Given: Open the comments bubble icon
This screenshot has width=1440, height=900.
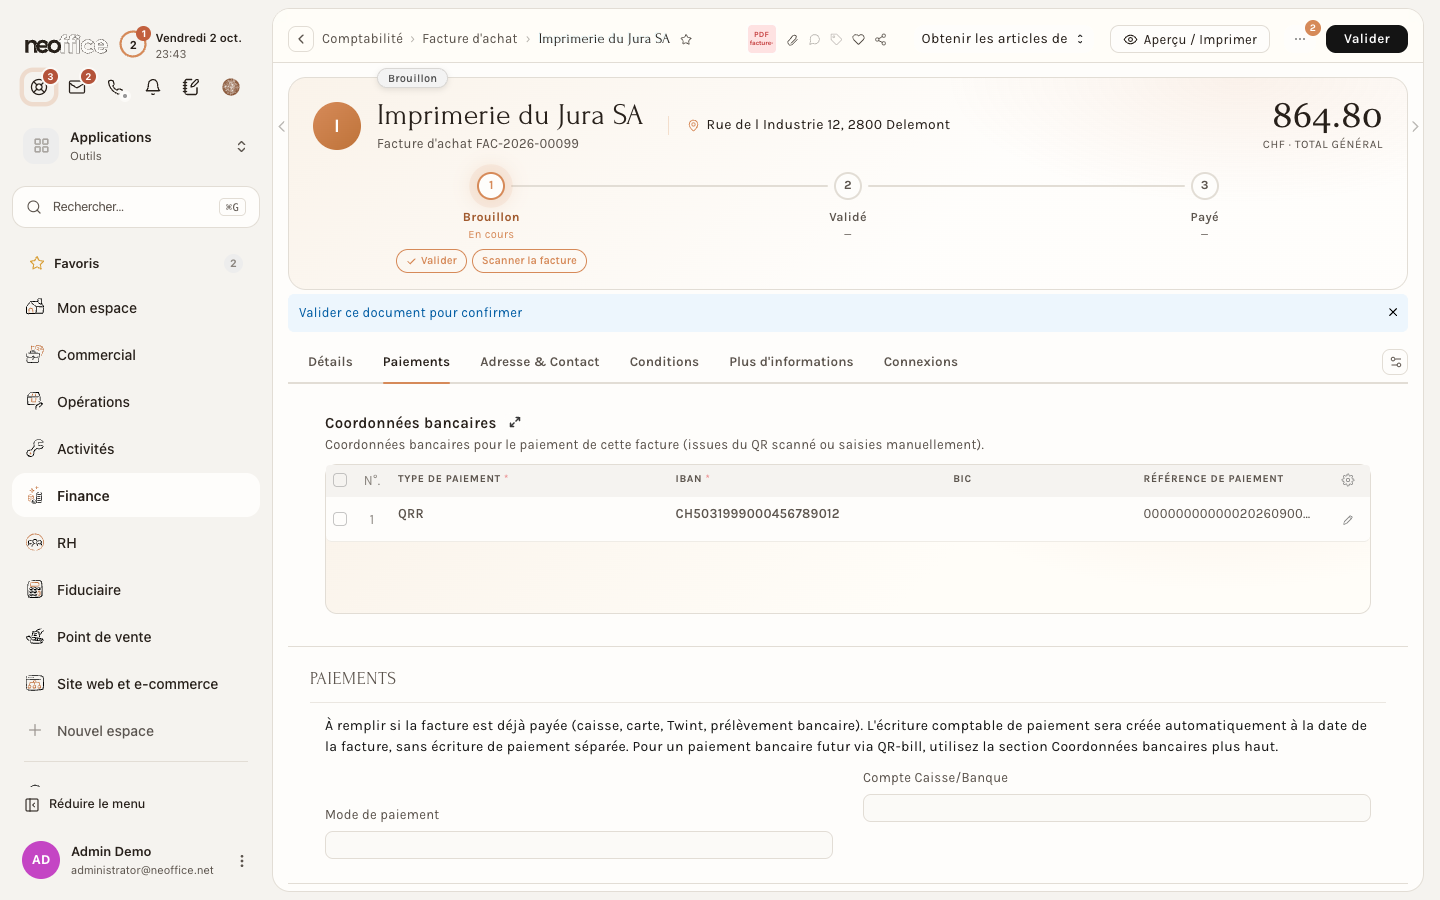Looking at the screenshot, I should tap(814, 40).
